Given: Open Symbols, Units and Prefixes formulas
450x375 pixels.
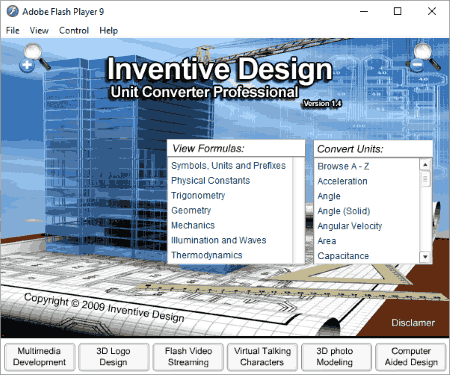Looking at the screenshot, I should pos(228,166).
